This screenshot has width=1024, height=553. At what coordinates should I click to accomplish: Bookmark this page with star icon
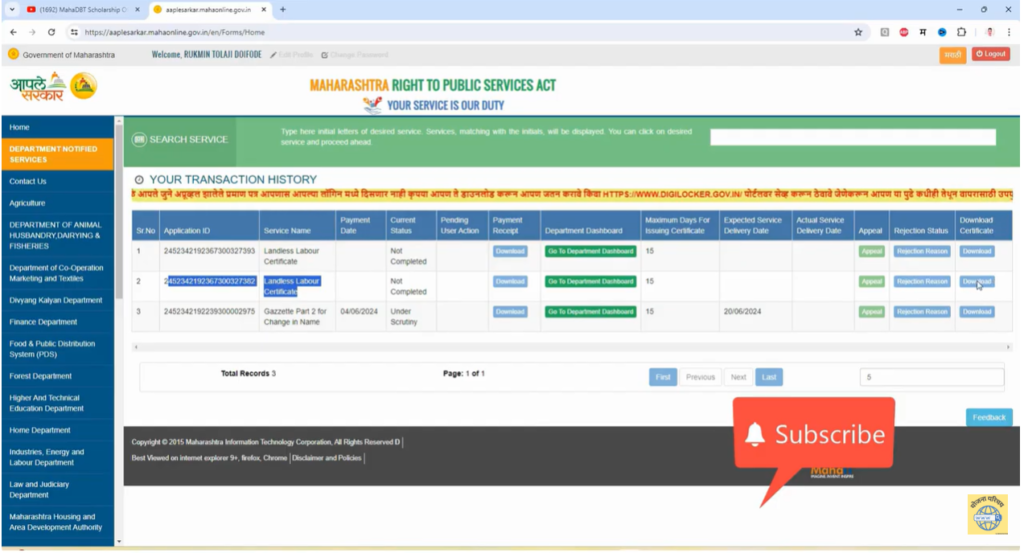pos(858,32)
